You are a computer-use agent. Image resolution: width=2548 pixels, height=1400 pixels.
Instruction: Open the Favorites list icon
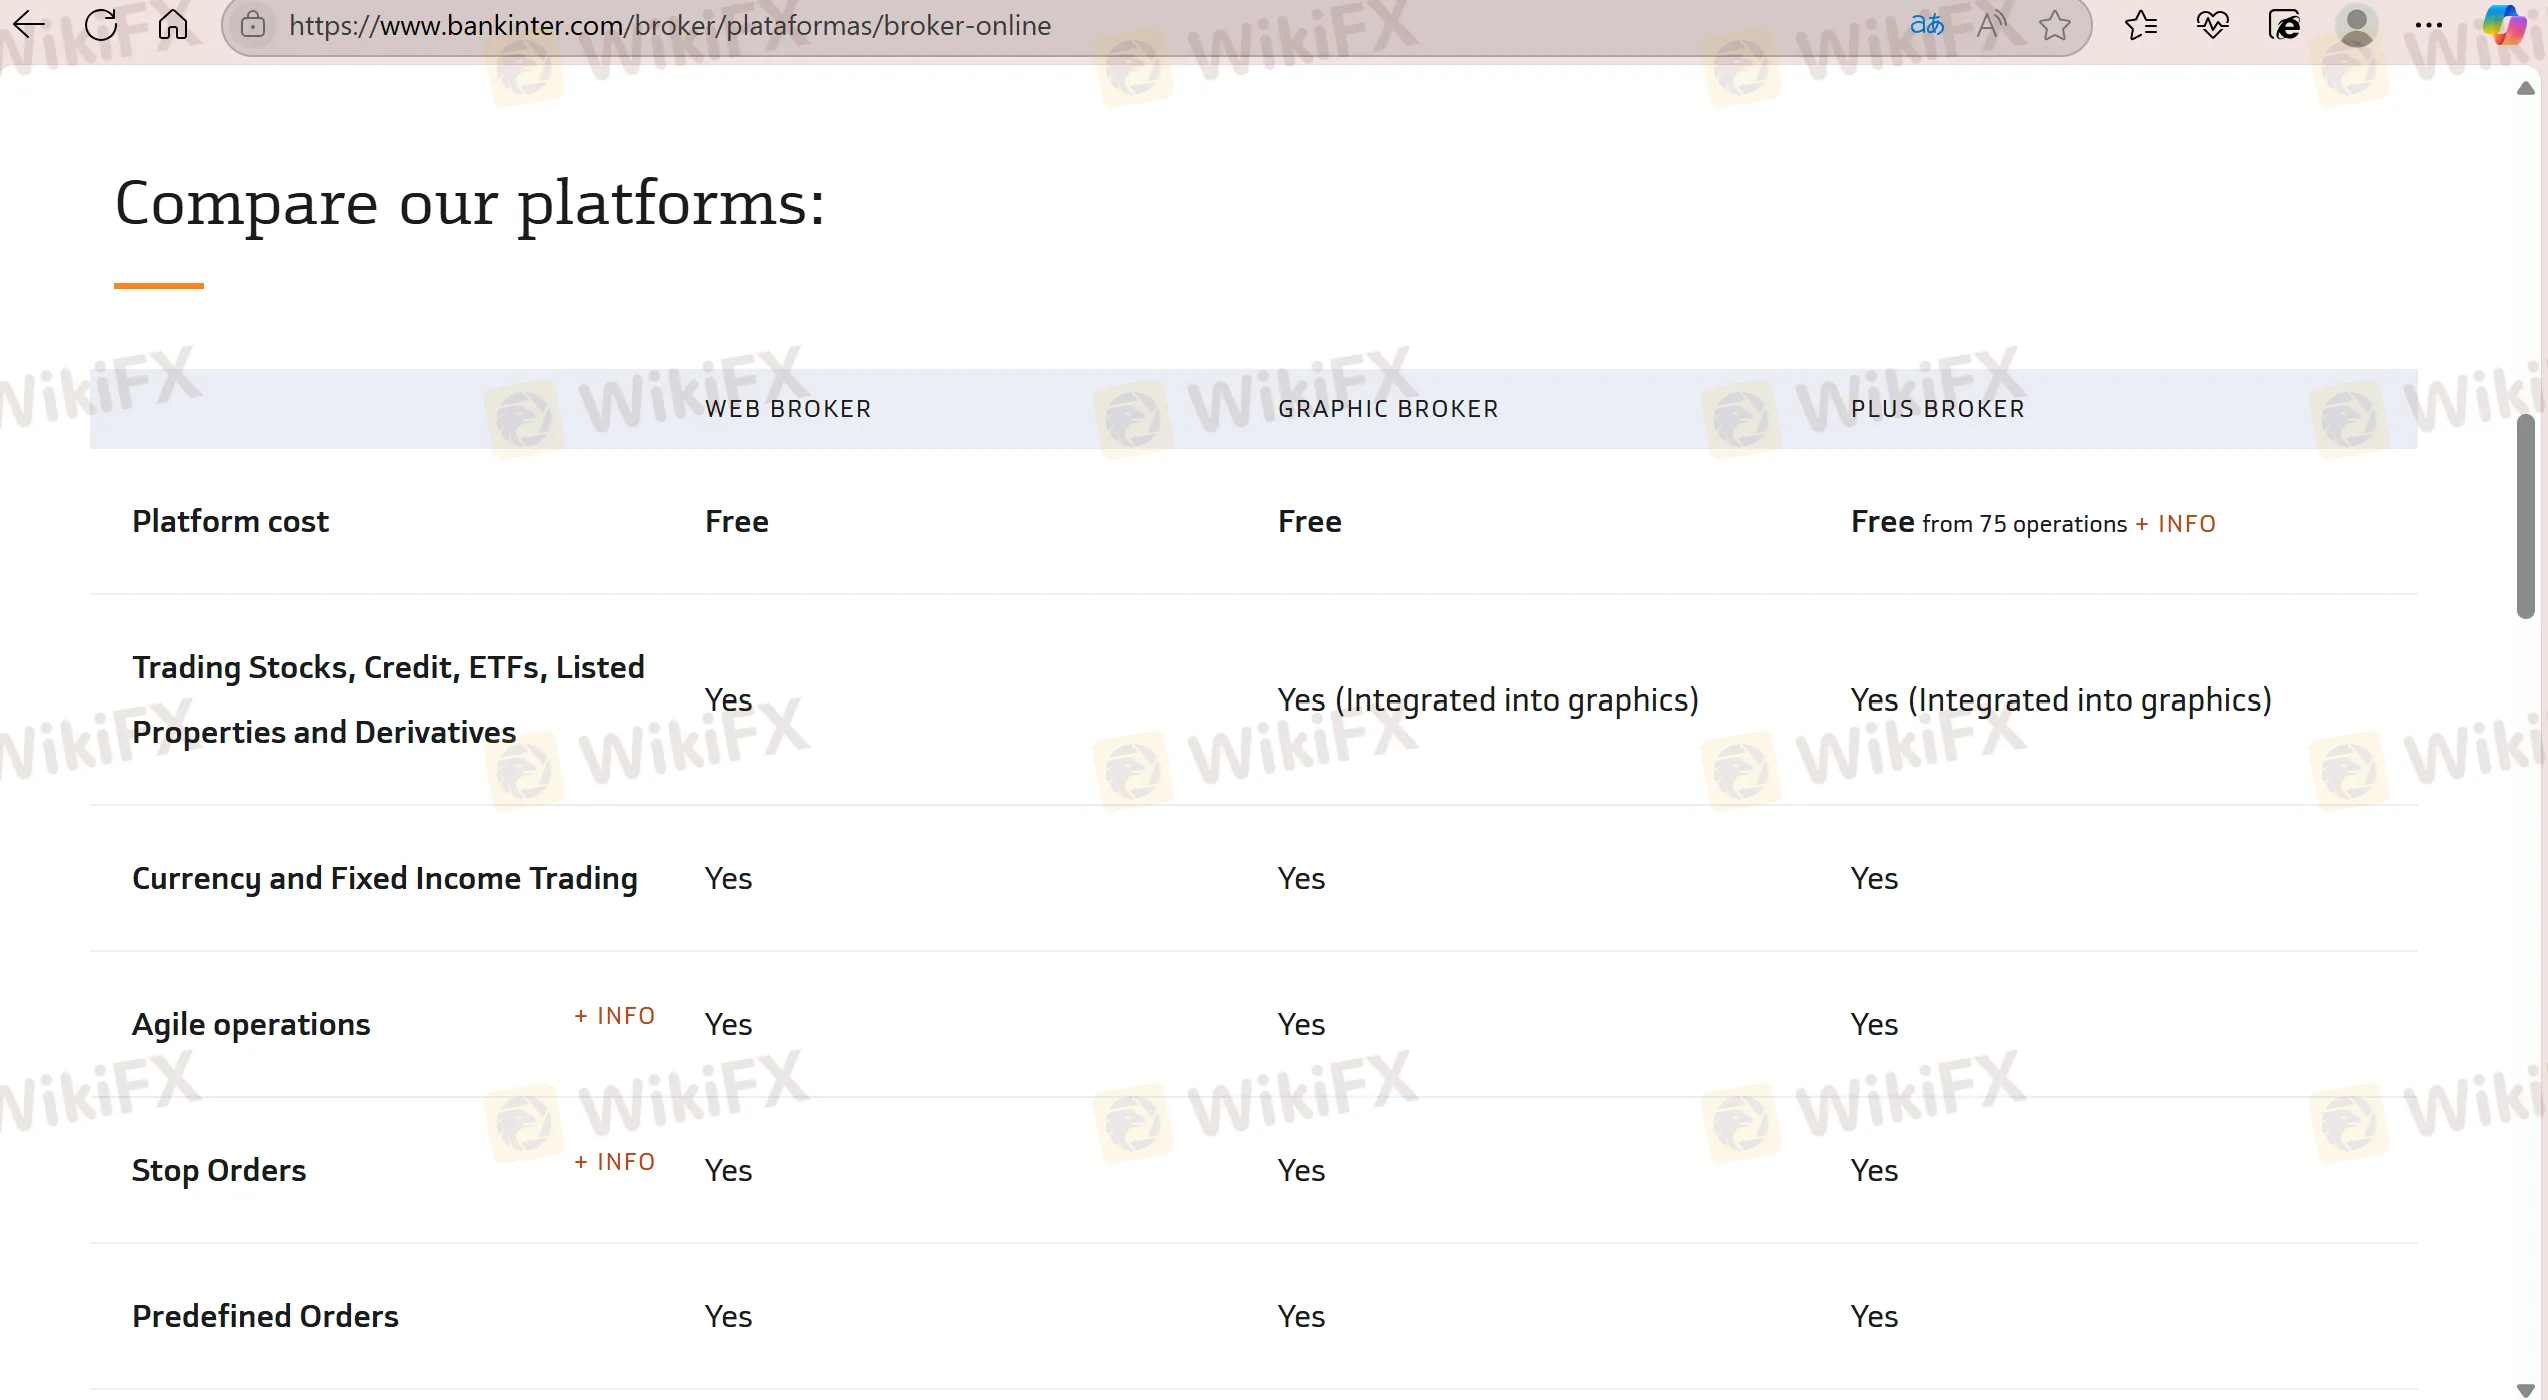2141,25
